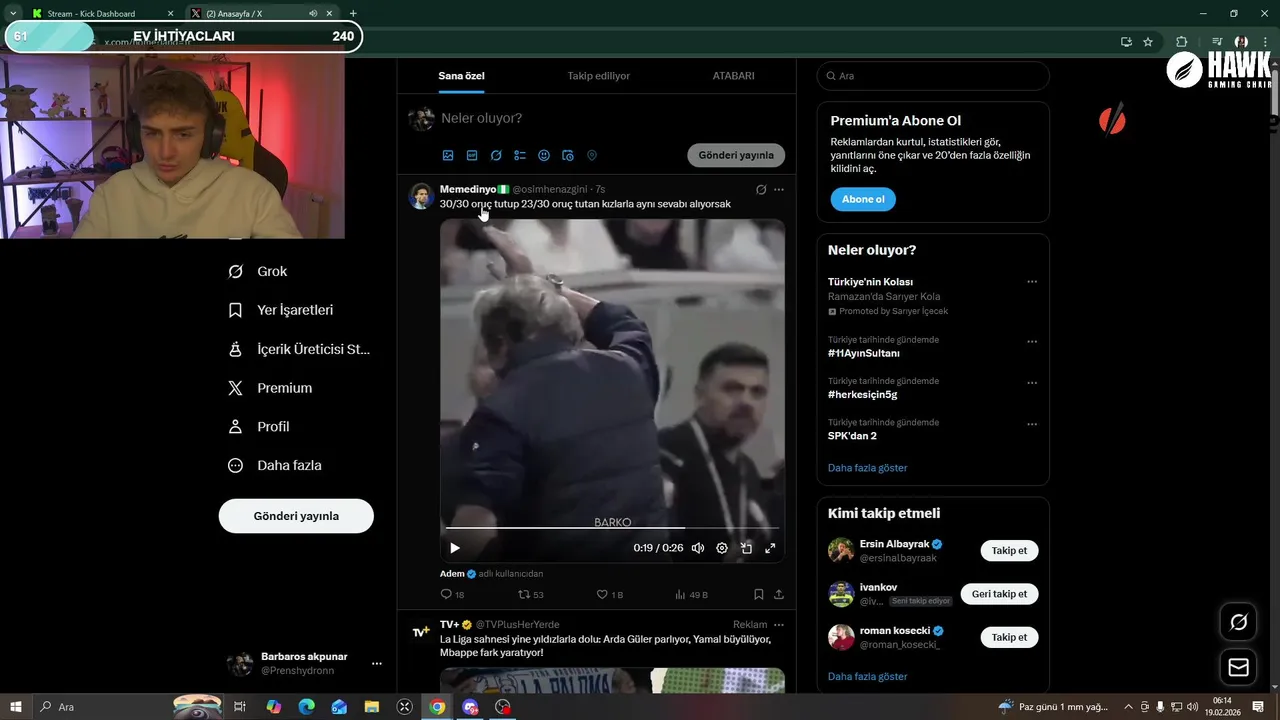Open Copilot from the taskbar
This screenshot has height=720, width=1280.
pyautogui.click(x=273, y=707)
